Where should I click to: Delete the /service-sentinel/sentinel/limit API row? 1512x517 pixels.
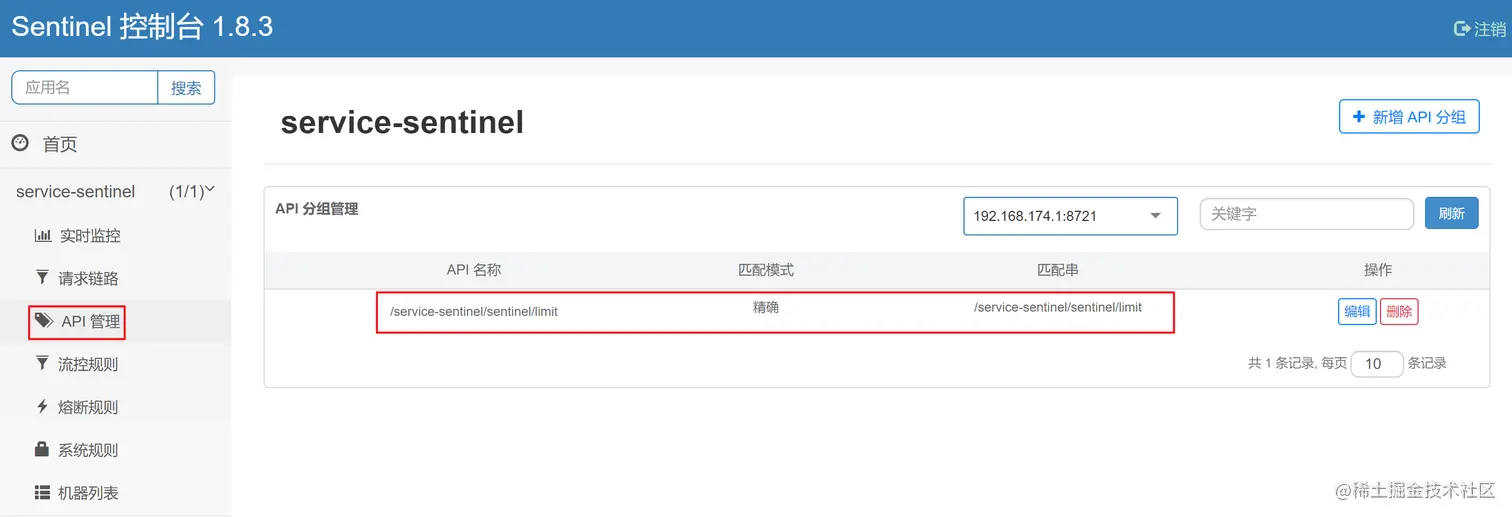pyautogui.click(x=1399, y=311)
